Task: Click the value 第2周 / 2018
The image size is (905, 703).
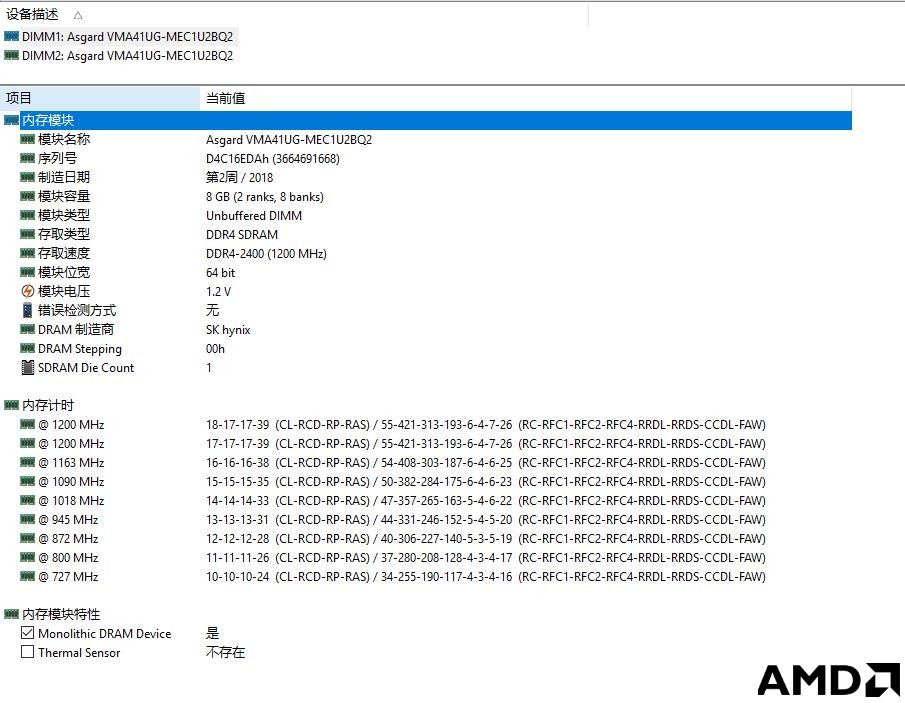Action: tap(240, 177)
